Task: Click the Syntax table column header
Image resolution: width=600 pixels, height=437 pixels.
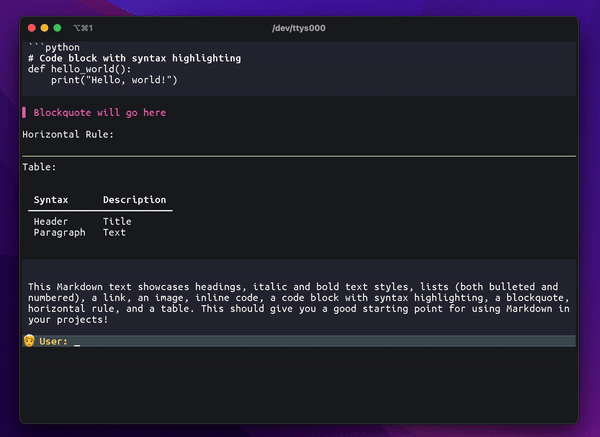Action: click(x=51, y=200)
